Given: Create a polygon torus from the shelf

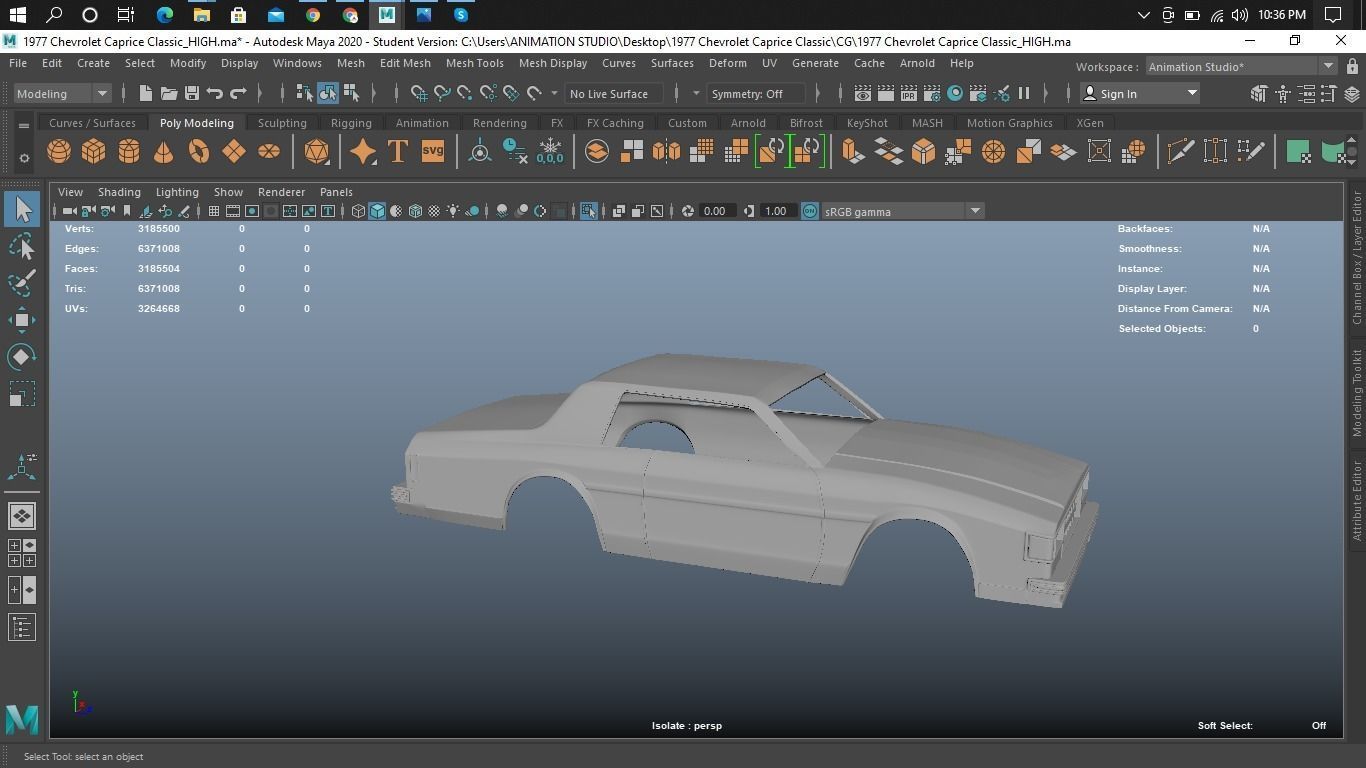Looking at the screenshot, I should click(x=199, y=151).
